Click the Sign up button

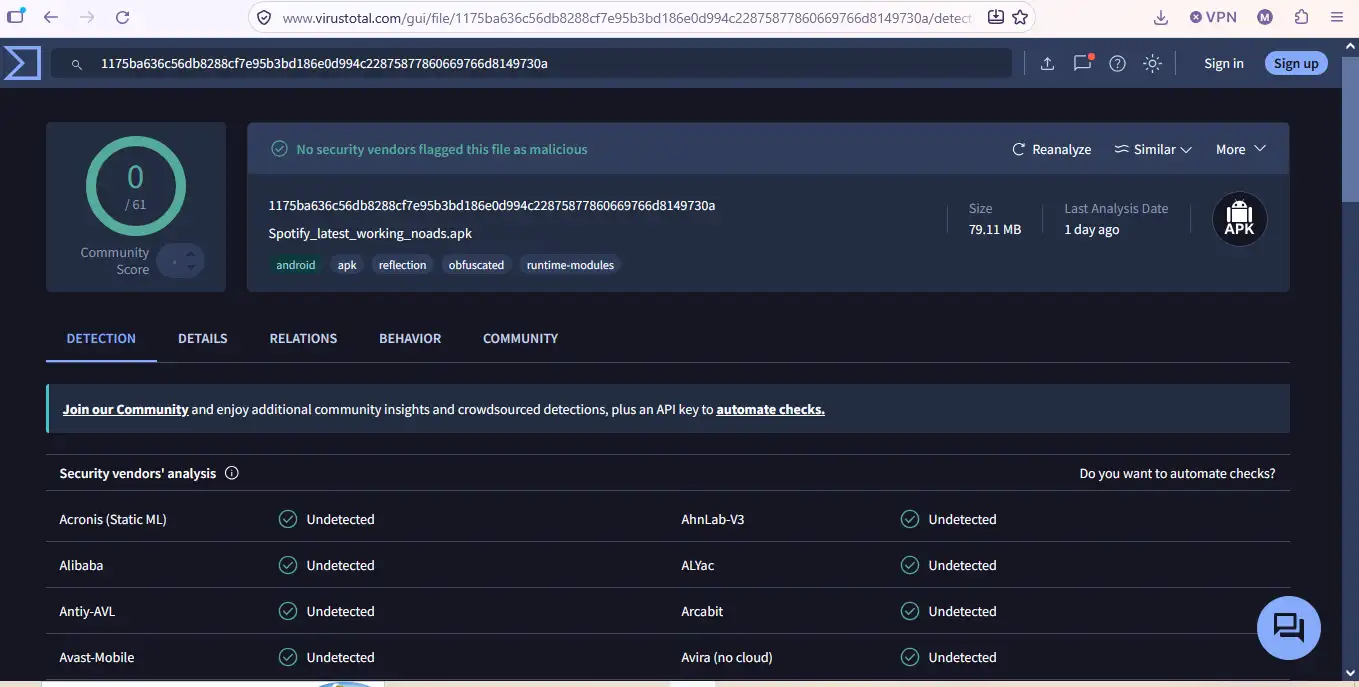coord(1296,63)
